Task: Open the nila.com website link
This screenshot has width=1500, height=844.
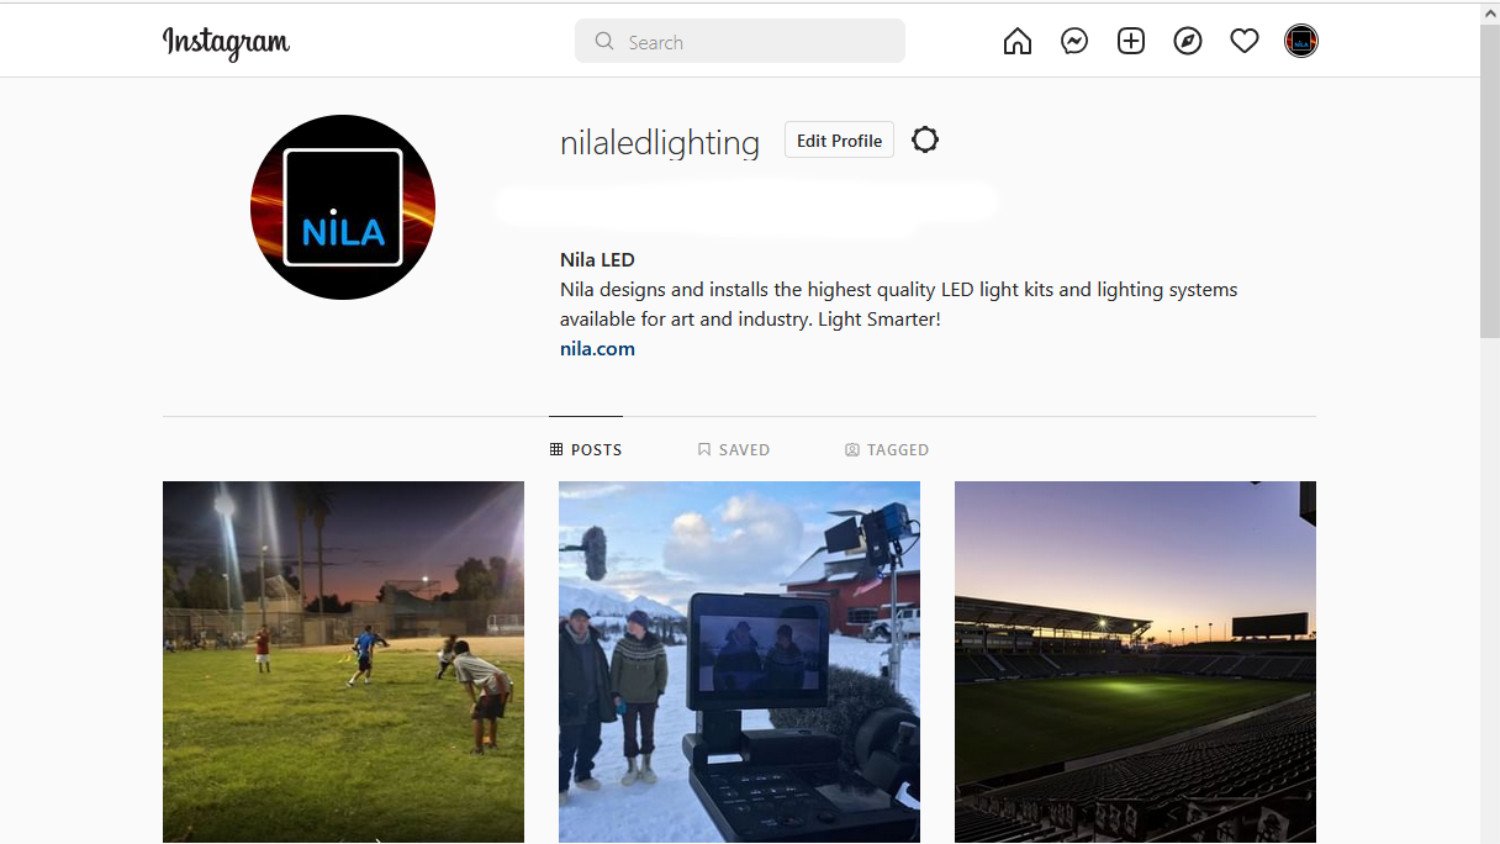Action: [x=597, y=349]
